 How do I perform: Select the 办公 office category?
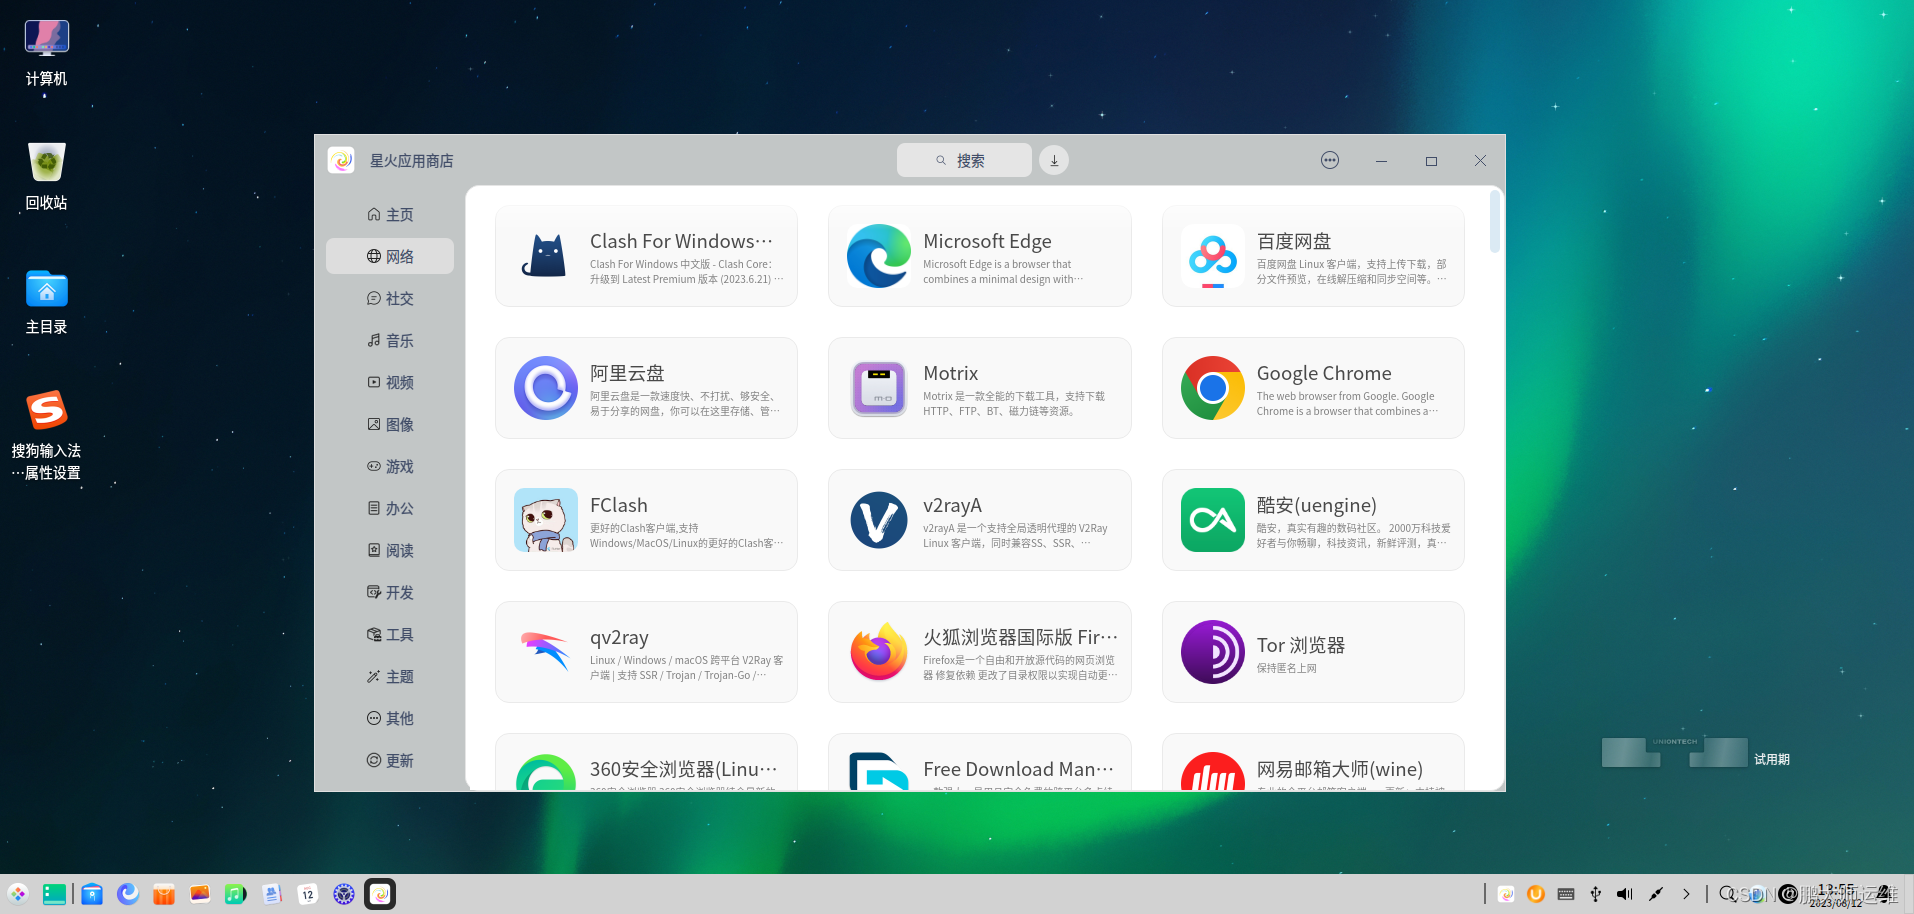click(390, 509)
